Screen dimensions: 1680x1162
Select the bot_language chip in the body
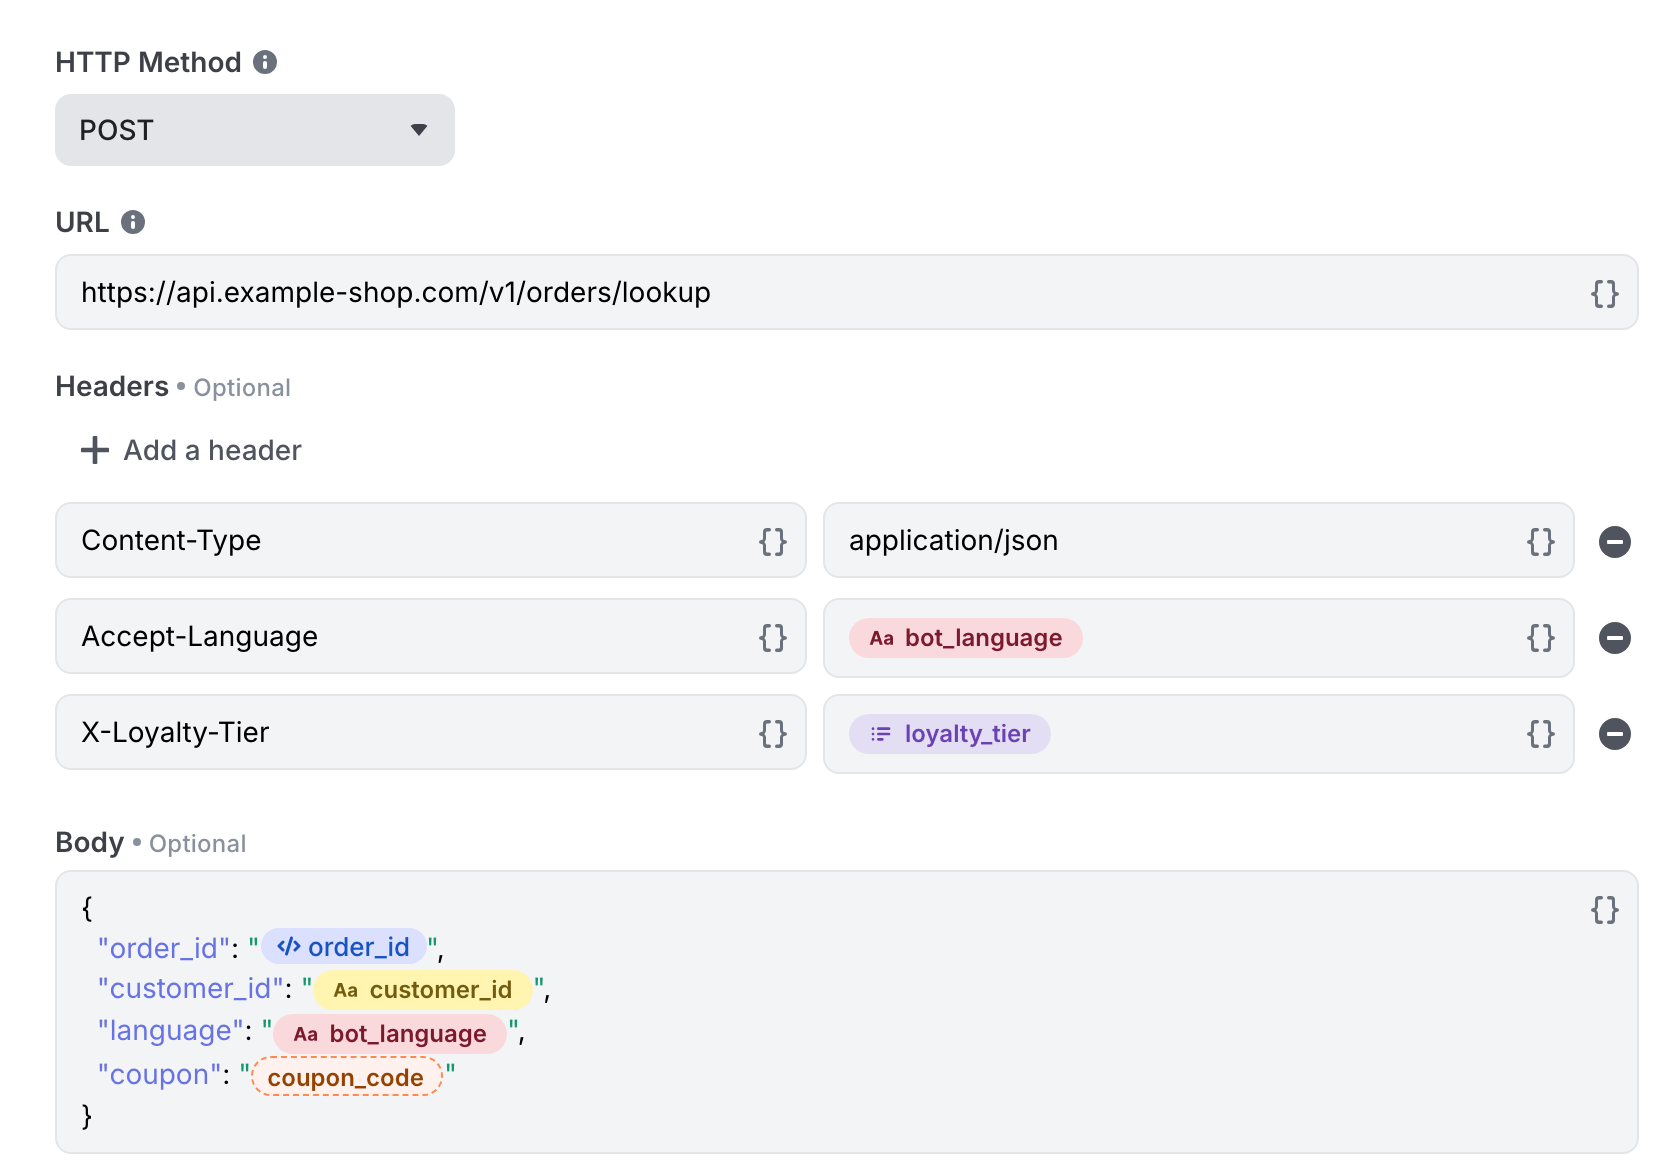point(390,1034)
